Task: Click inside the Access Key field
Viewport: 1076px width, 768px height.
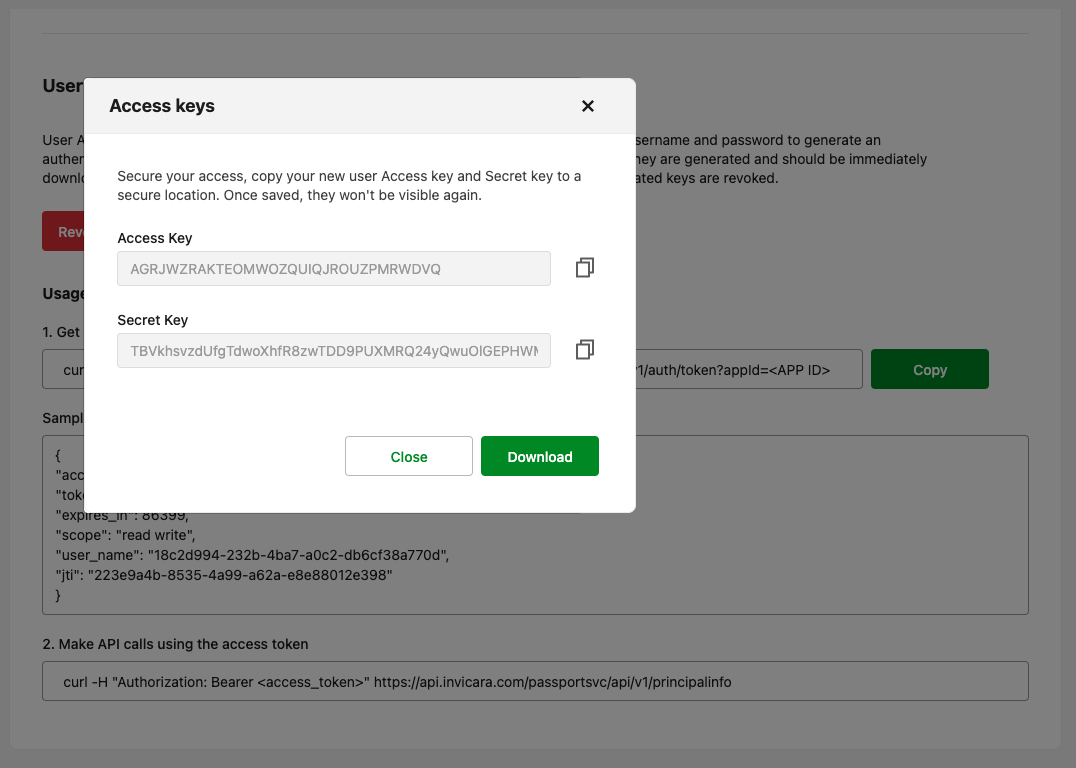Action: pyautogui.click(x=333, y=268)
